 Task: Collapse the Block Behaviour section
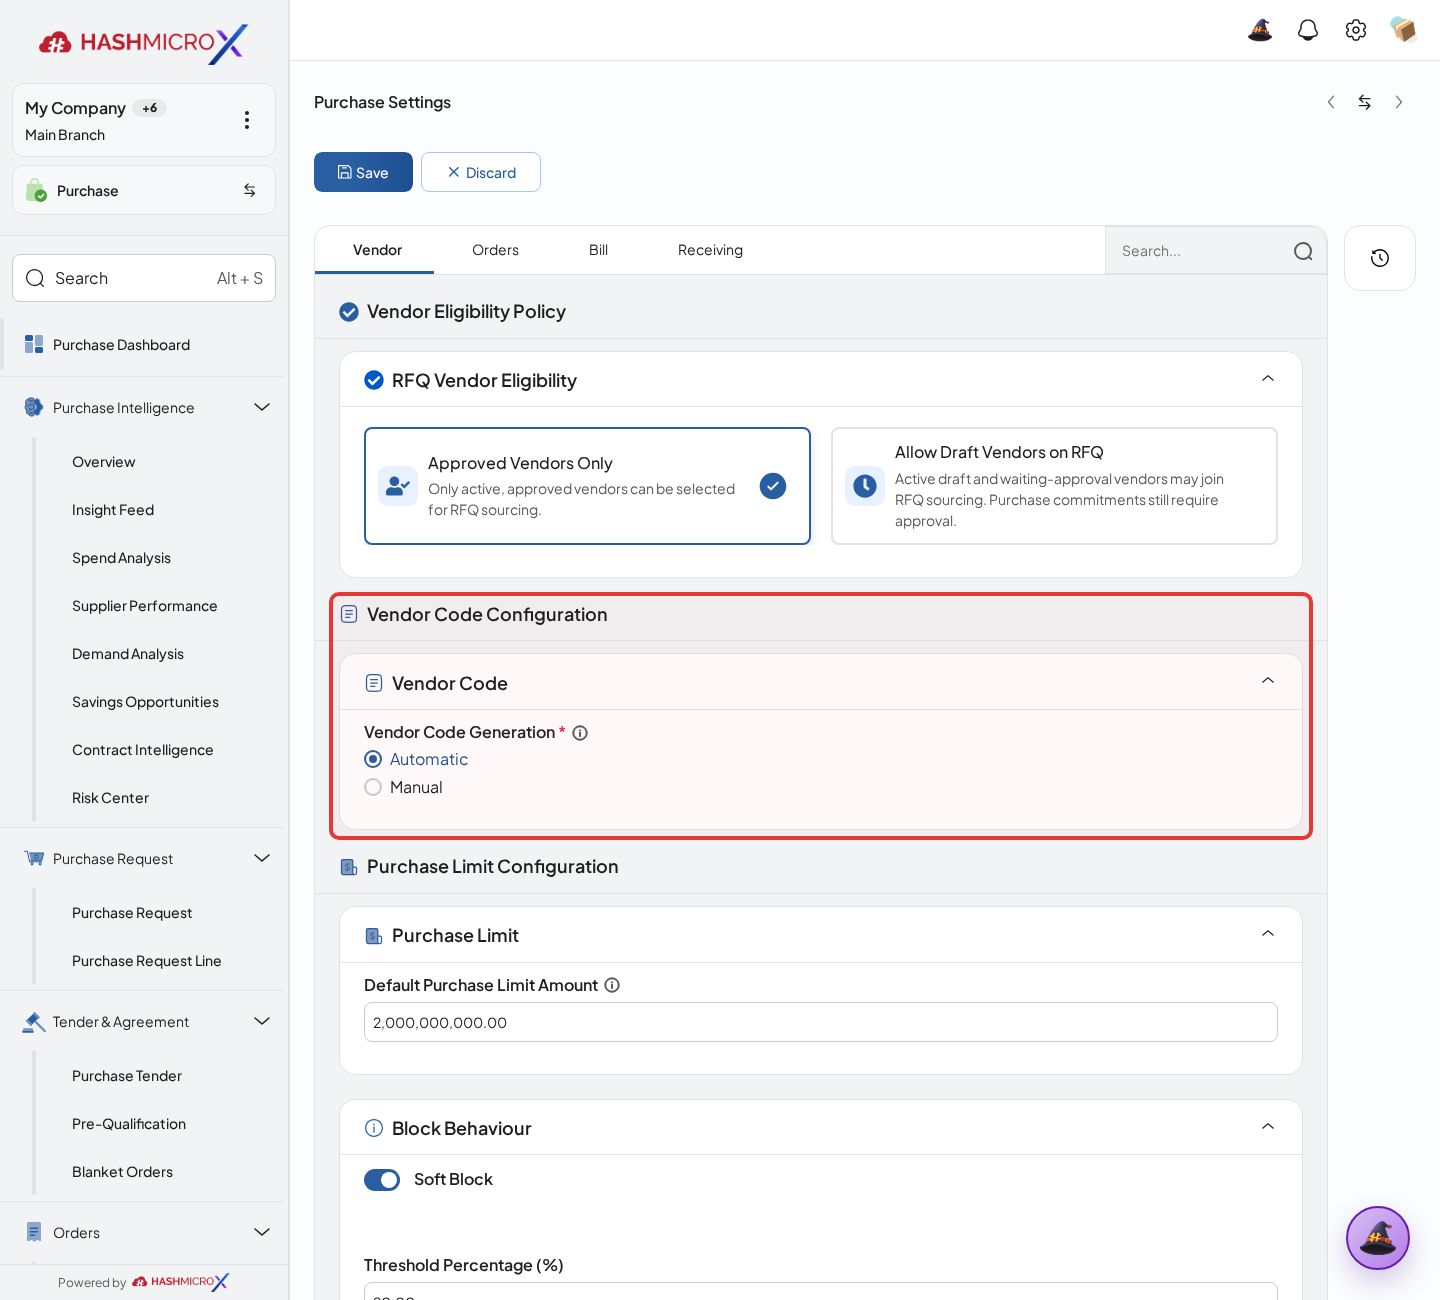pos(1268,1127)
